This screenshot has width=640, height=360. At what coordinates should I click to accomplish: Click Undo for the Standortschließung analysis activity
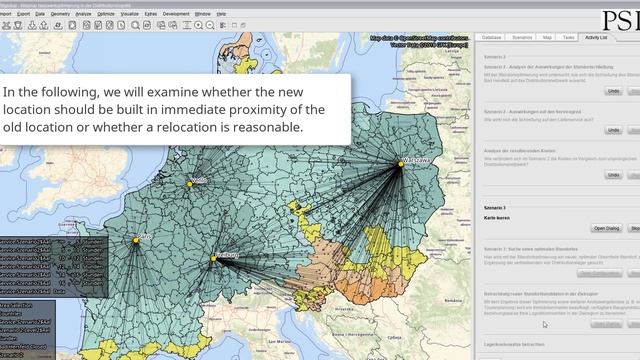[x=613, y=91]
